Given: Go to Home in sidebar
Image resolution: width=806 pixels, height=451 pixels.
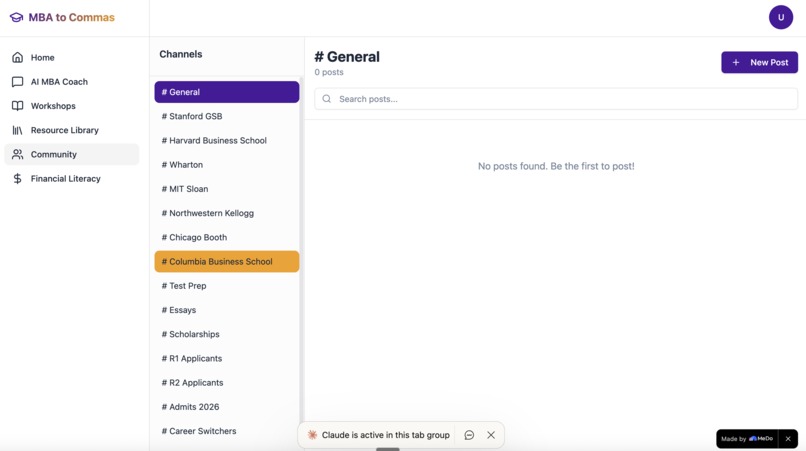Looking at the screenshot, I should [x=71, y=58].
